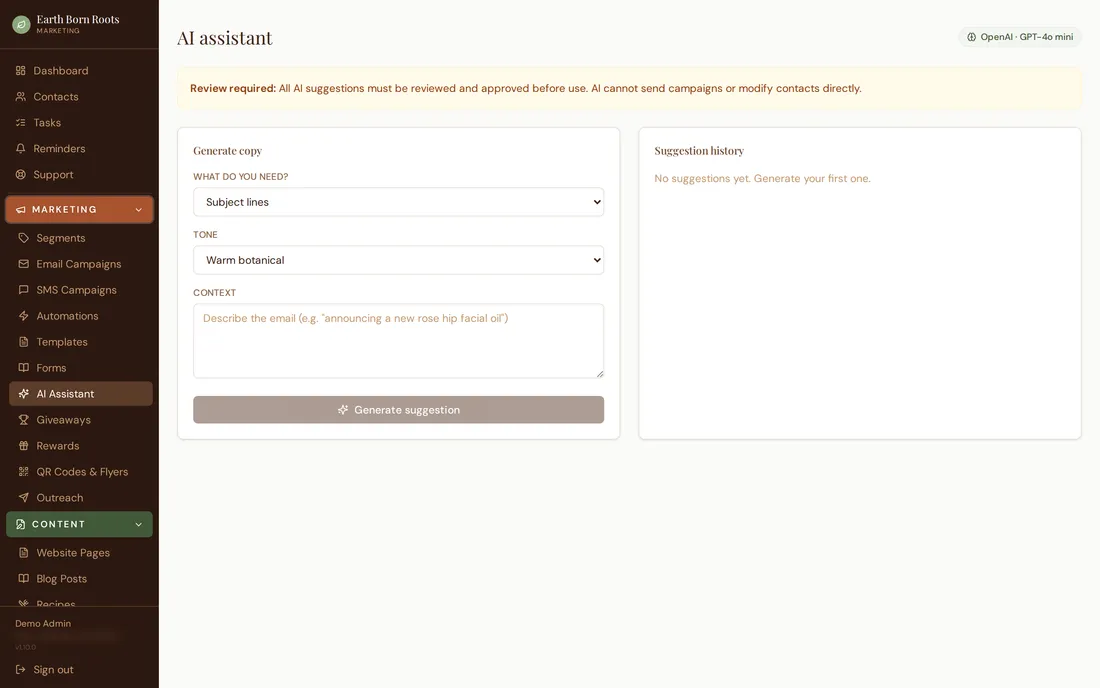Click the Giveaways trophy icon
This screenshot has height=688, width=1100.
[24, 420]
